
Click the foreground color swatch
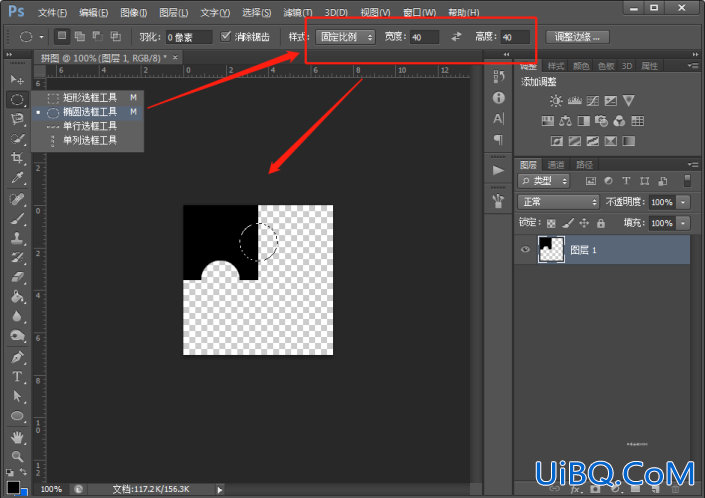click(13, 487)
